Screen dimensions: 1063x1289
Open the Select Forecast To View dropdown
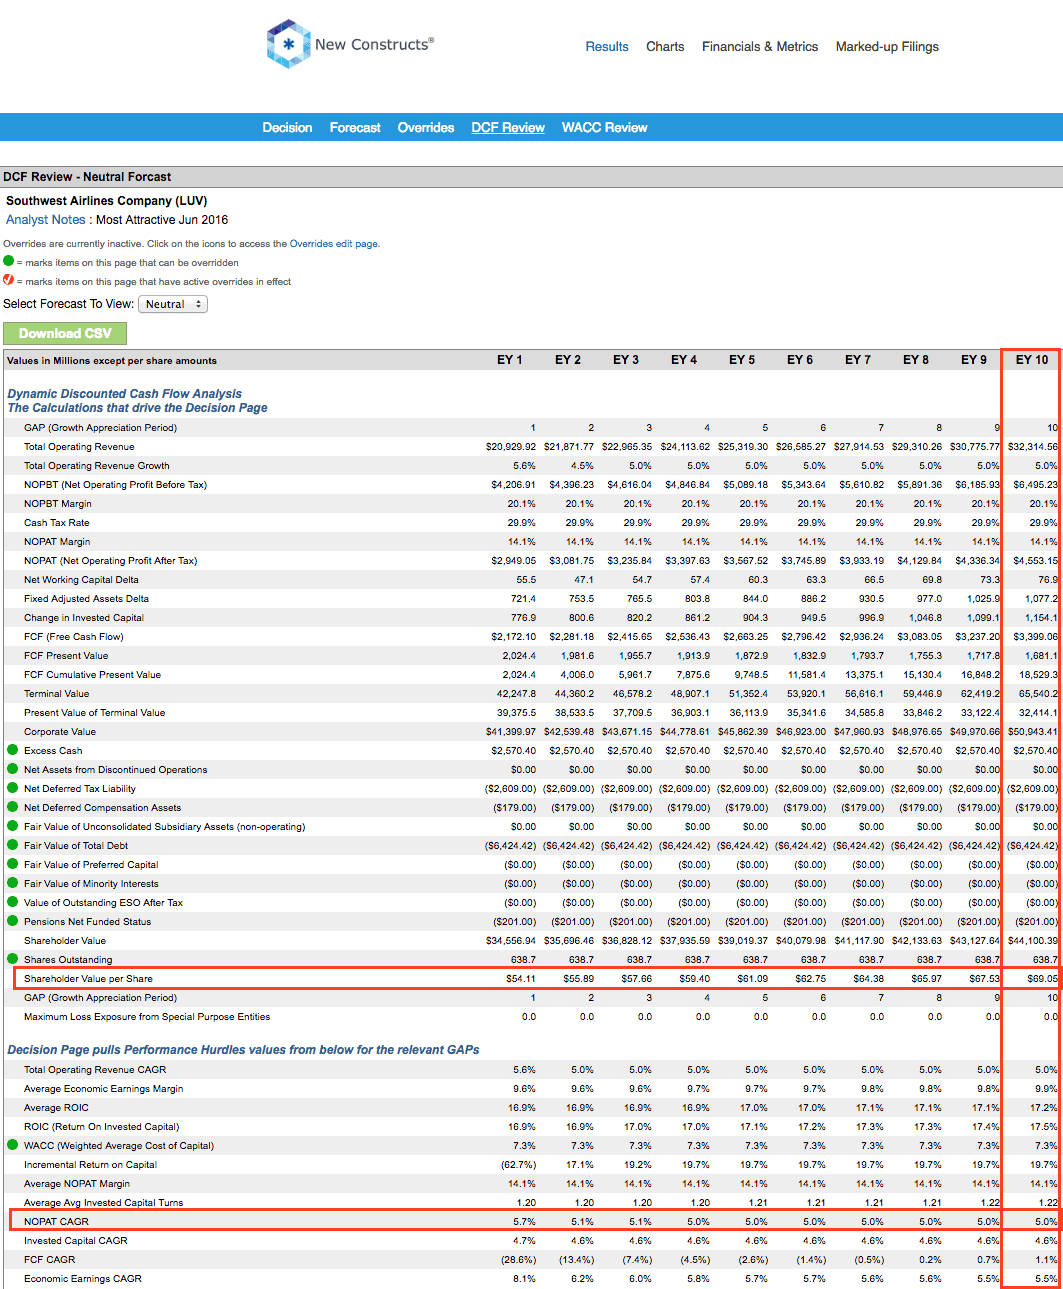pos(173,304)
